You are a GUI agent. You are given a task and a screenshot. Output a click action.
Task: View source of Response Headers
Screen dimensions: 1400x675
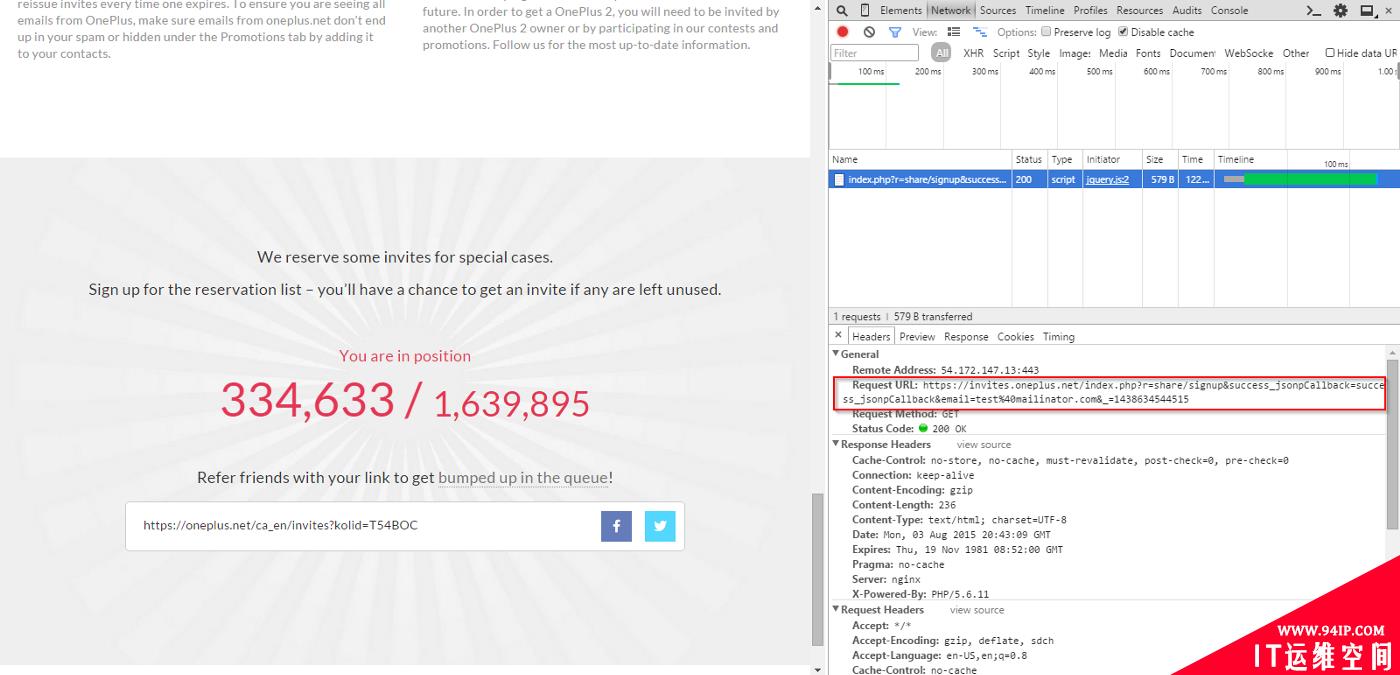(x=984, y=445)
